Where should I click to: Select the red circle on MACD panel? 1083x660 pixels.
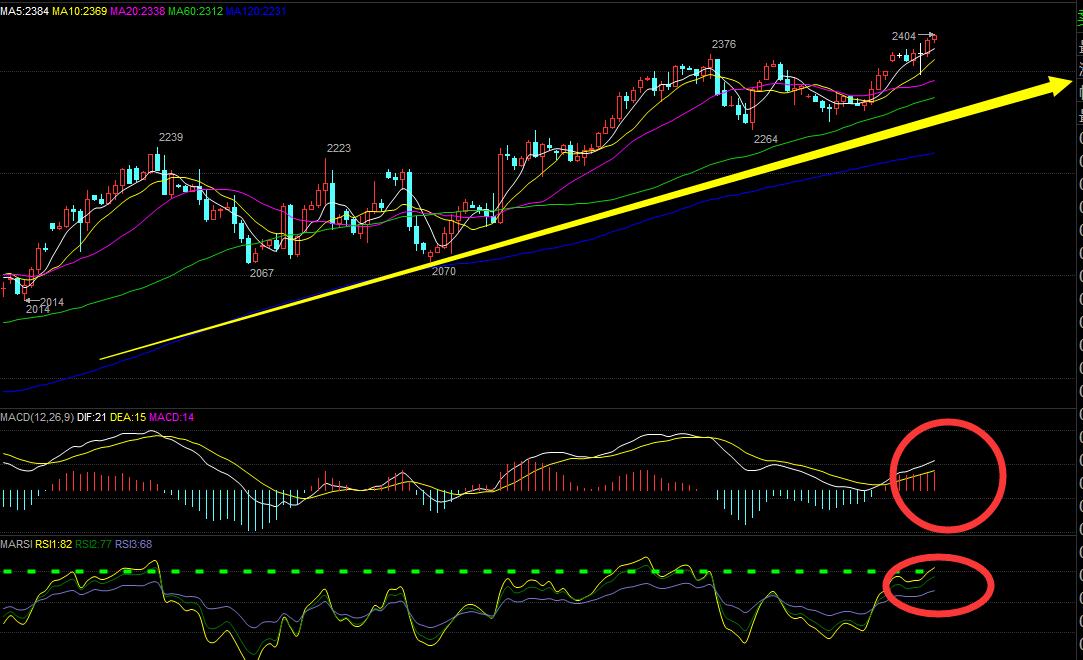point(947,475)
